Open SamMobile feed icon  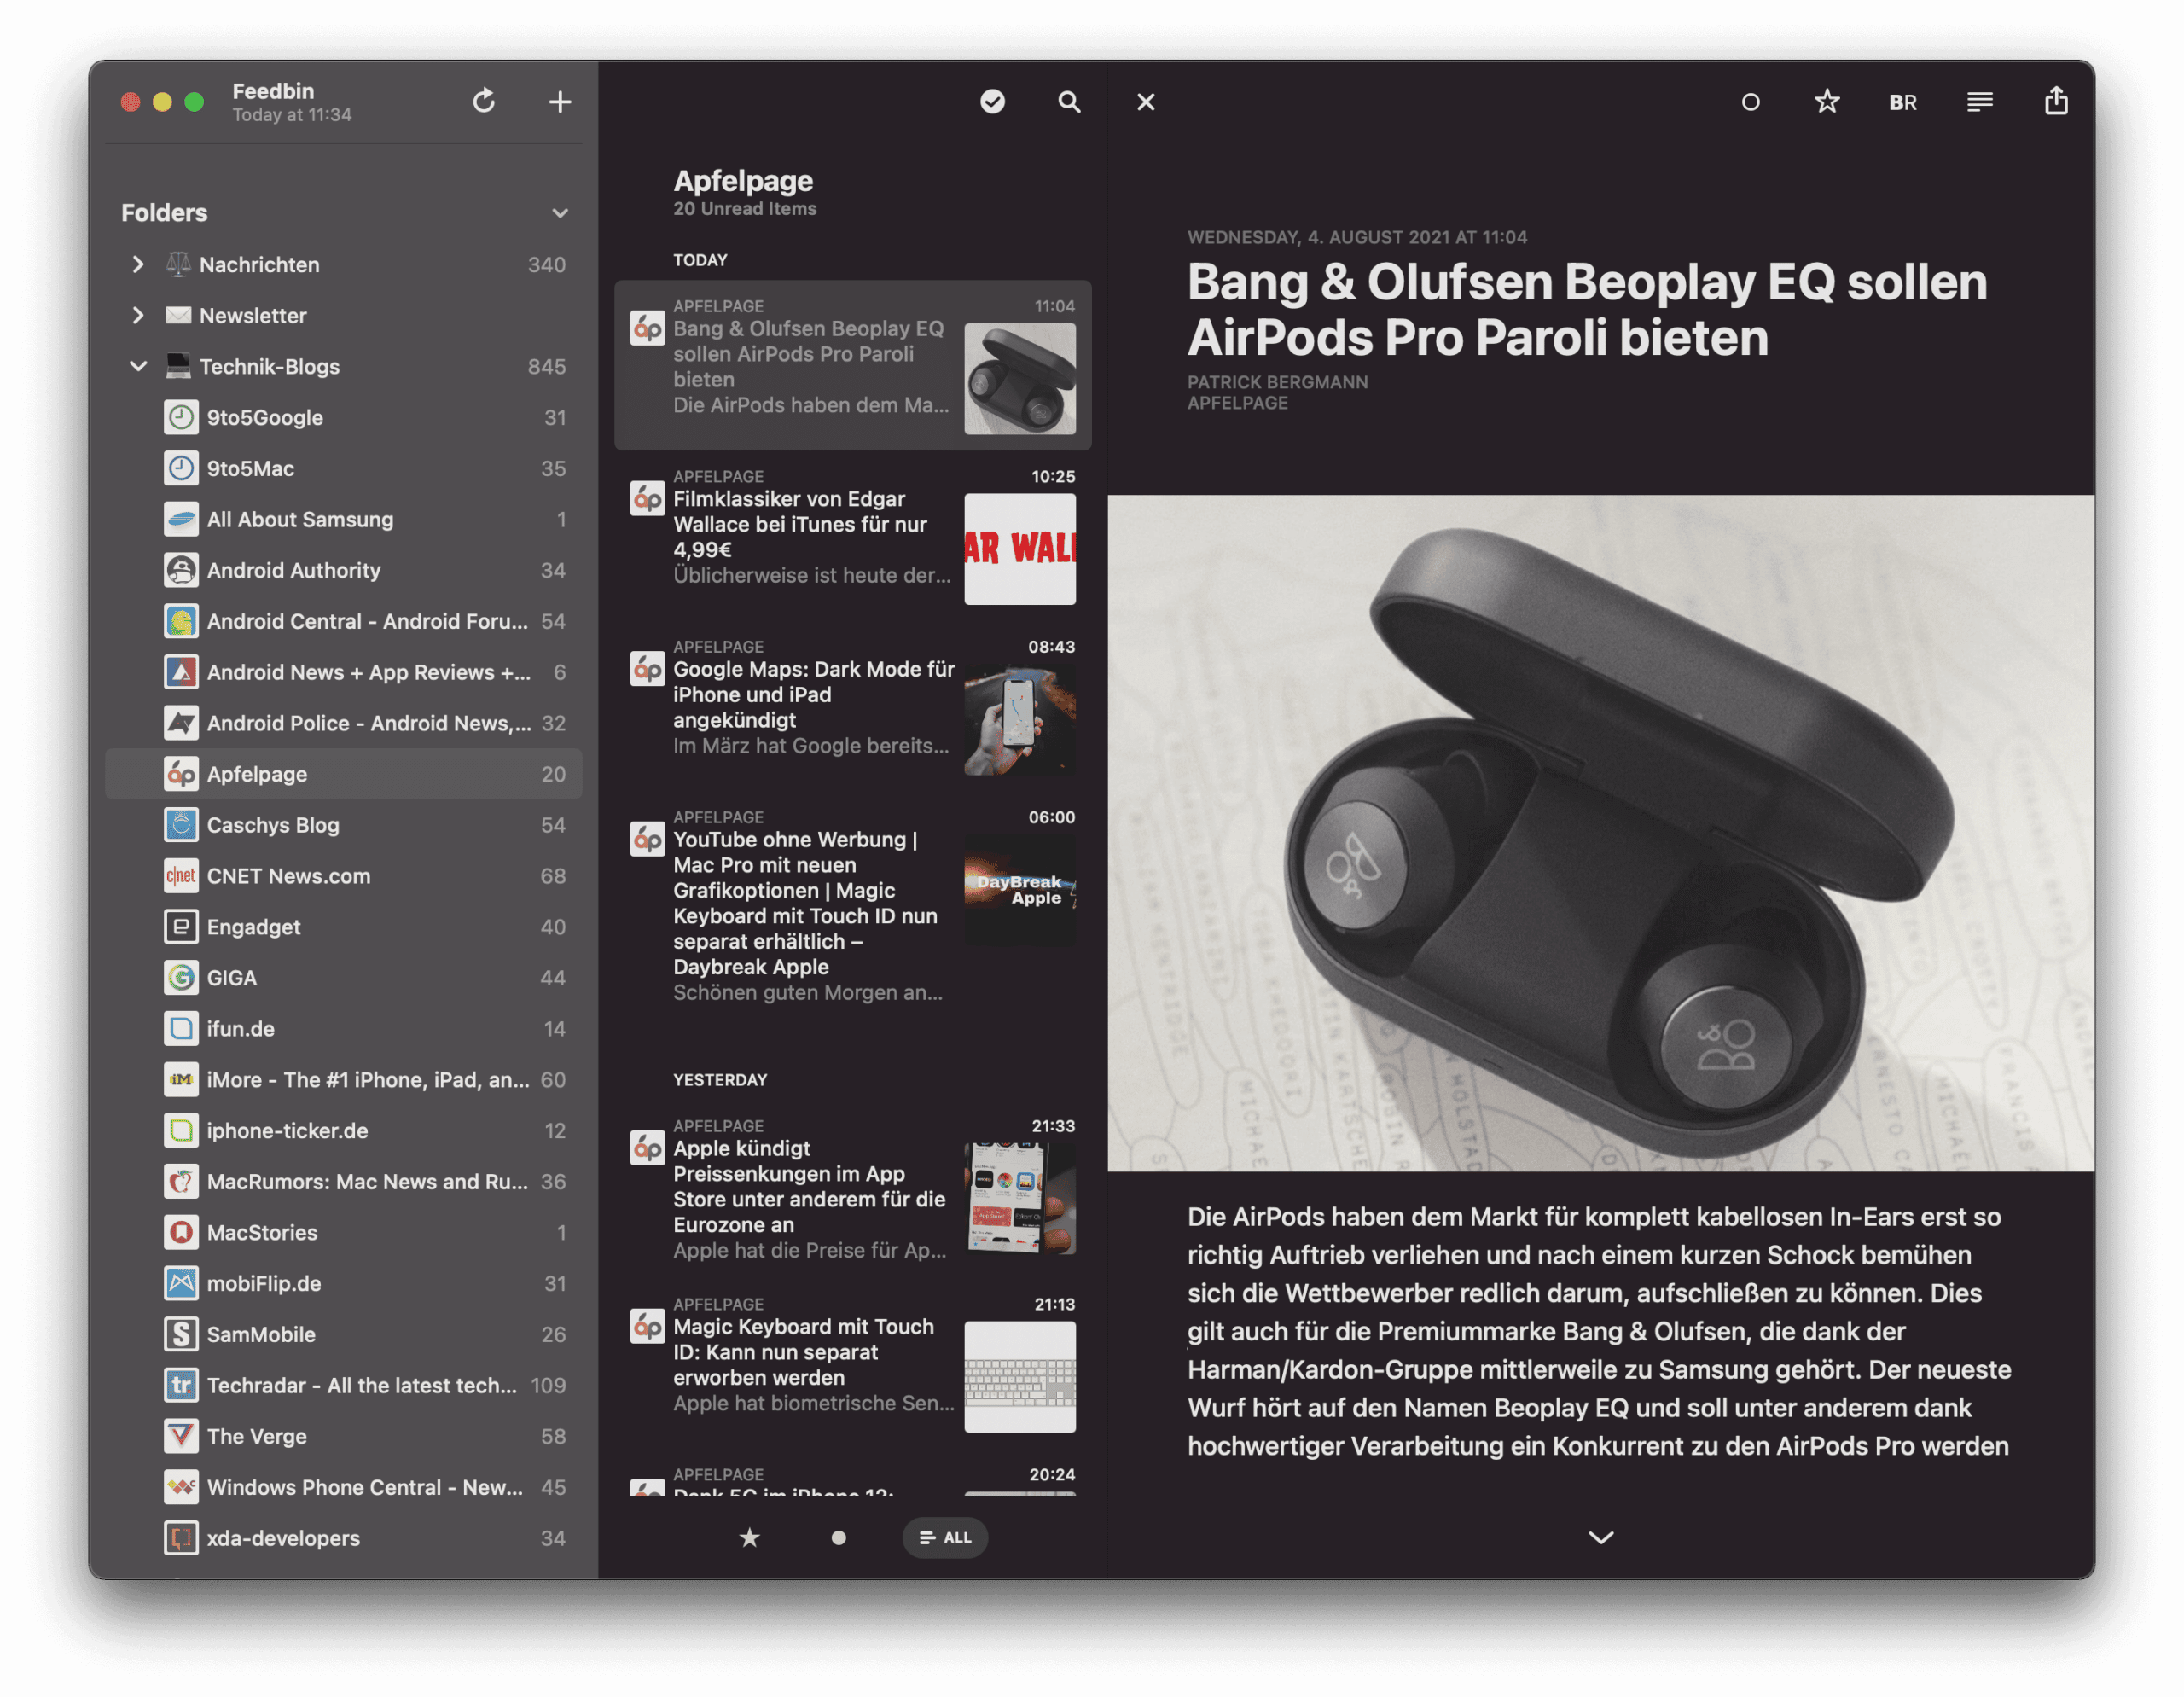pos(181,1334)
